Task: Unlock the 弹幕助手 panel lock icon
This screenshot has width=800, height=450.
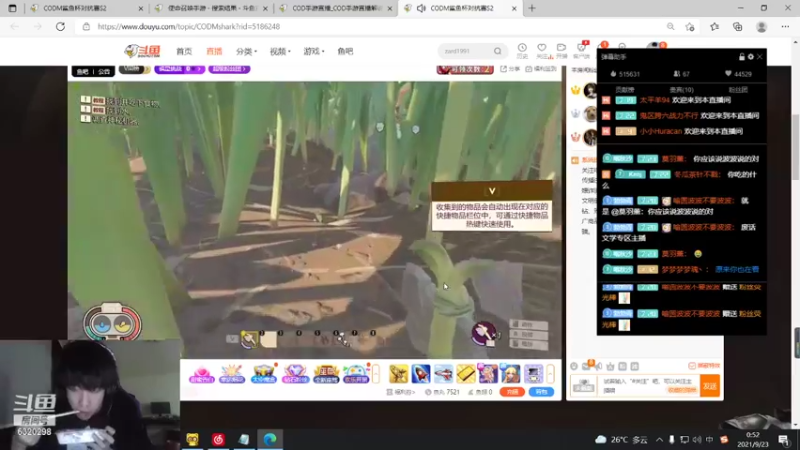Action: click(741, 57)
